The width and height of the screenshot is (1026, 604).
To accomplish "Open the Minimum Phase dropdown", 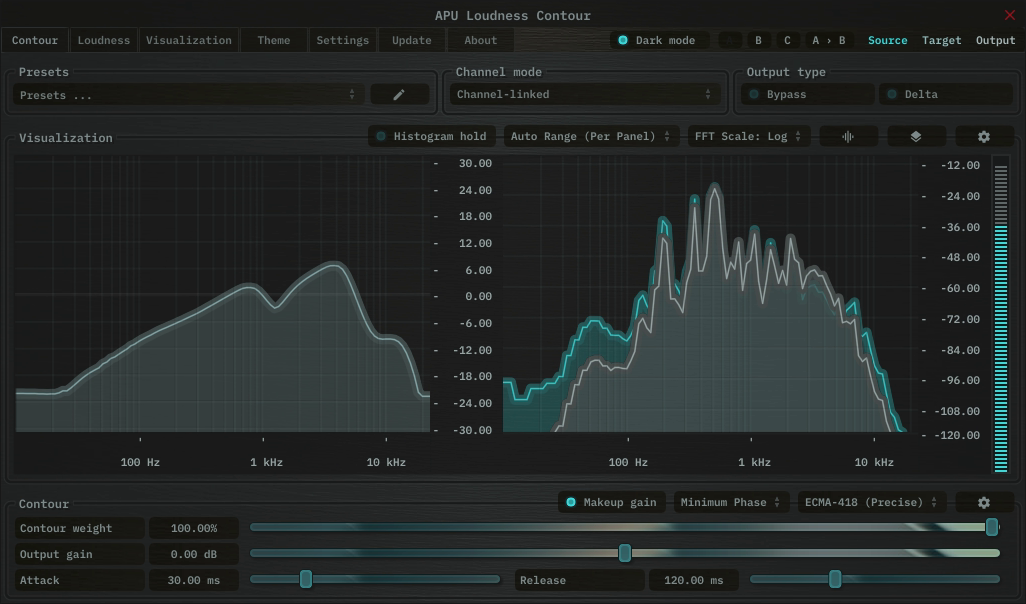I will click(x=731, y=502).
